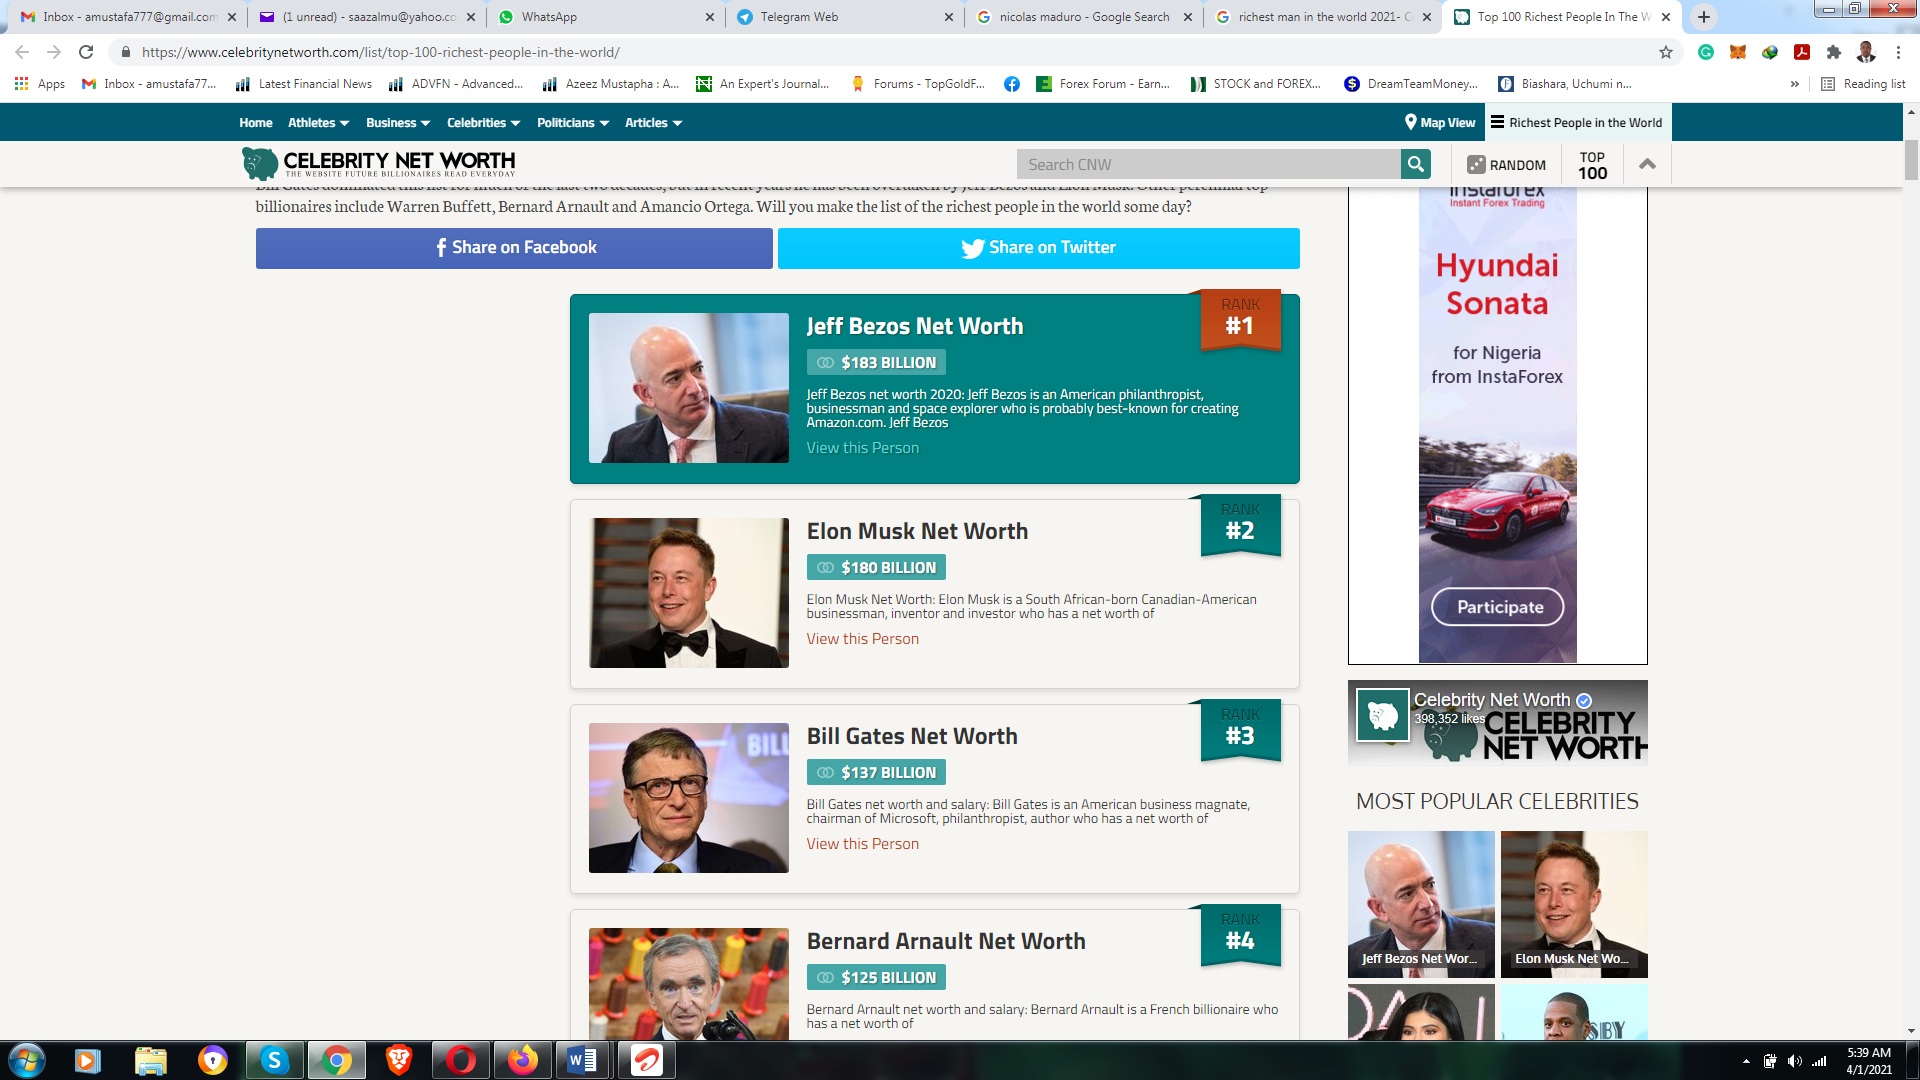1920x1080 pixels.
Task: Close the Top 100 Richest People tab
Action: pyautogui.click(x=1665, y=17)
